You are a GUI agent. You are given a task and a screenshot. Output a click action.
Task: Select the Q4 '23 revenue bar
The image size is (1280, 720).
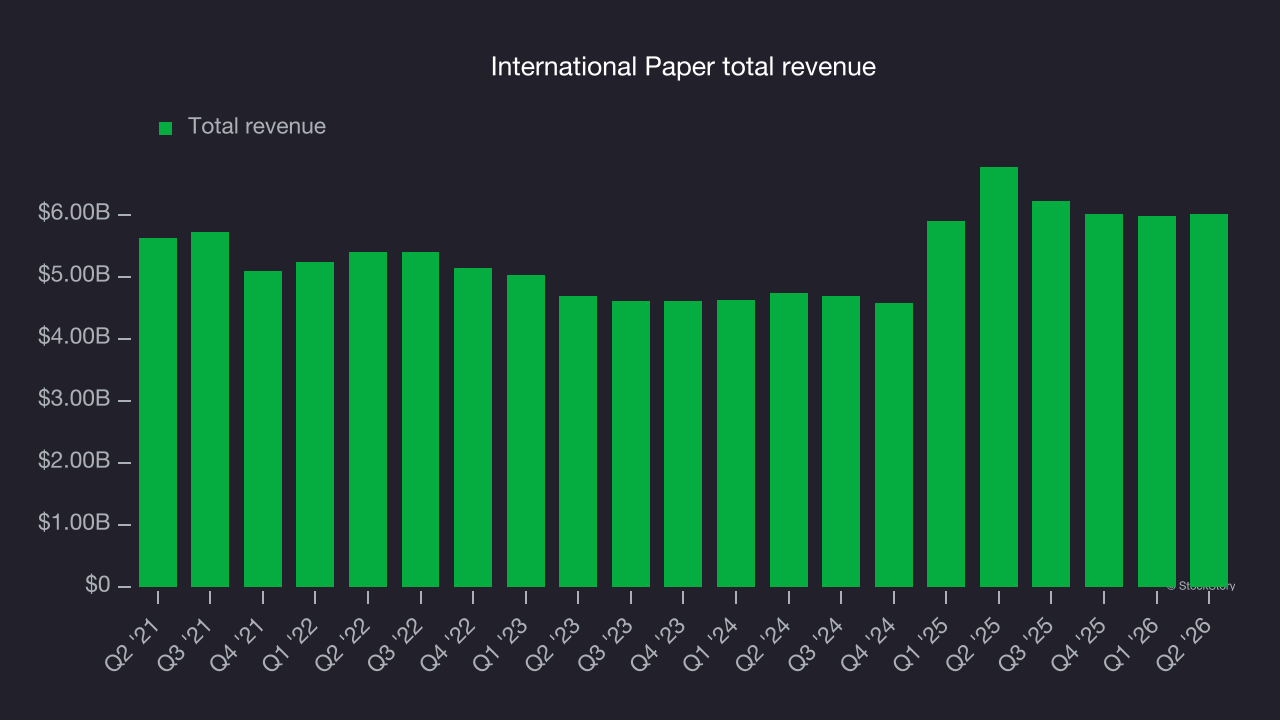pyautogui.click(x=683, y=444)
